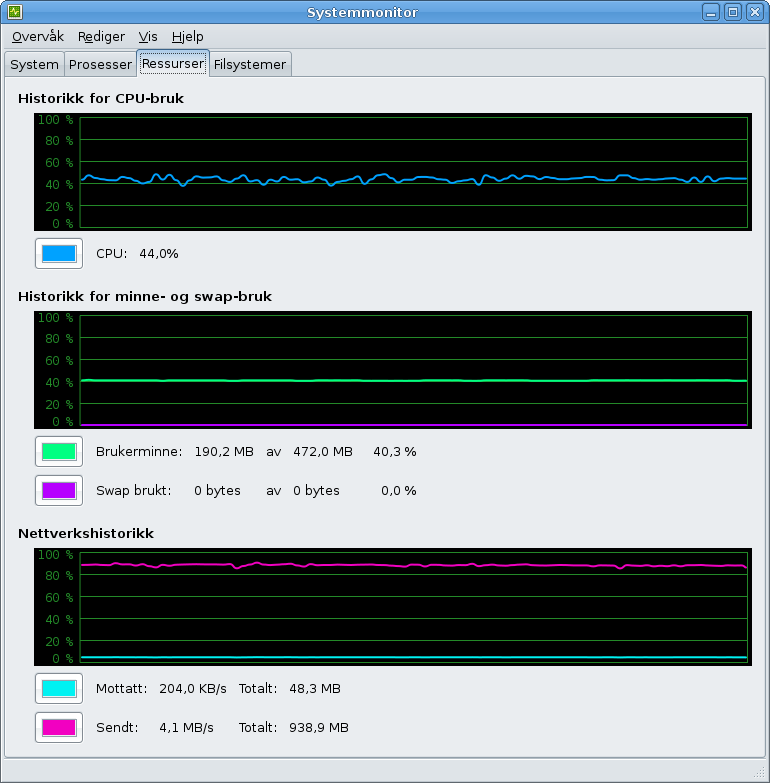
Task: Click the Nettverkshistorikk heading
Action: click(86, 533)
